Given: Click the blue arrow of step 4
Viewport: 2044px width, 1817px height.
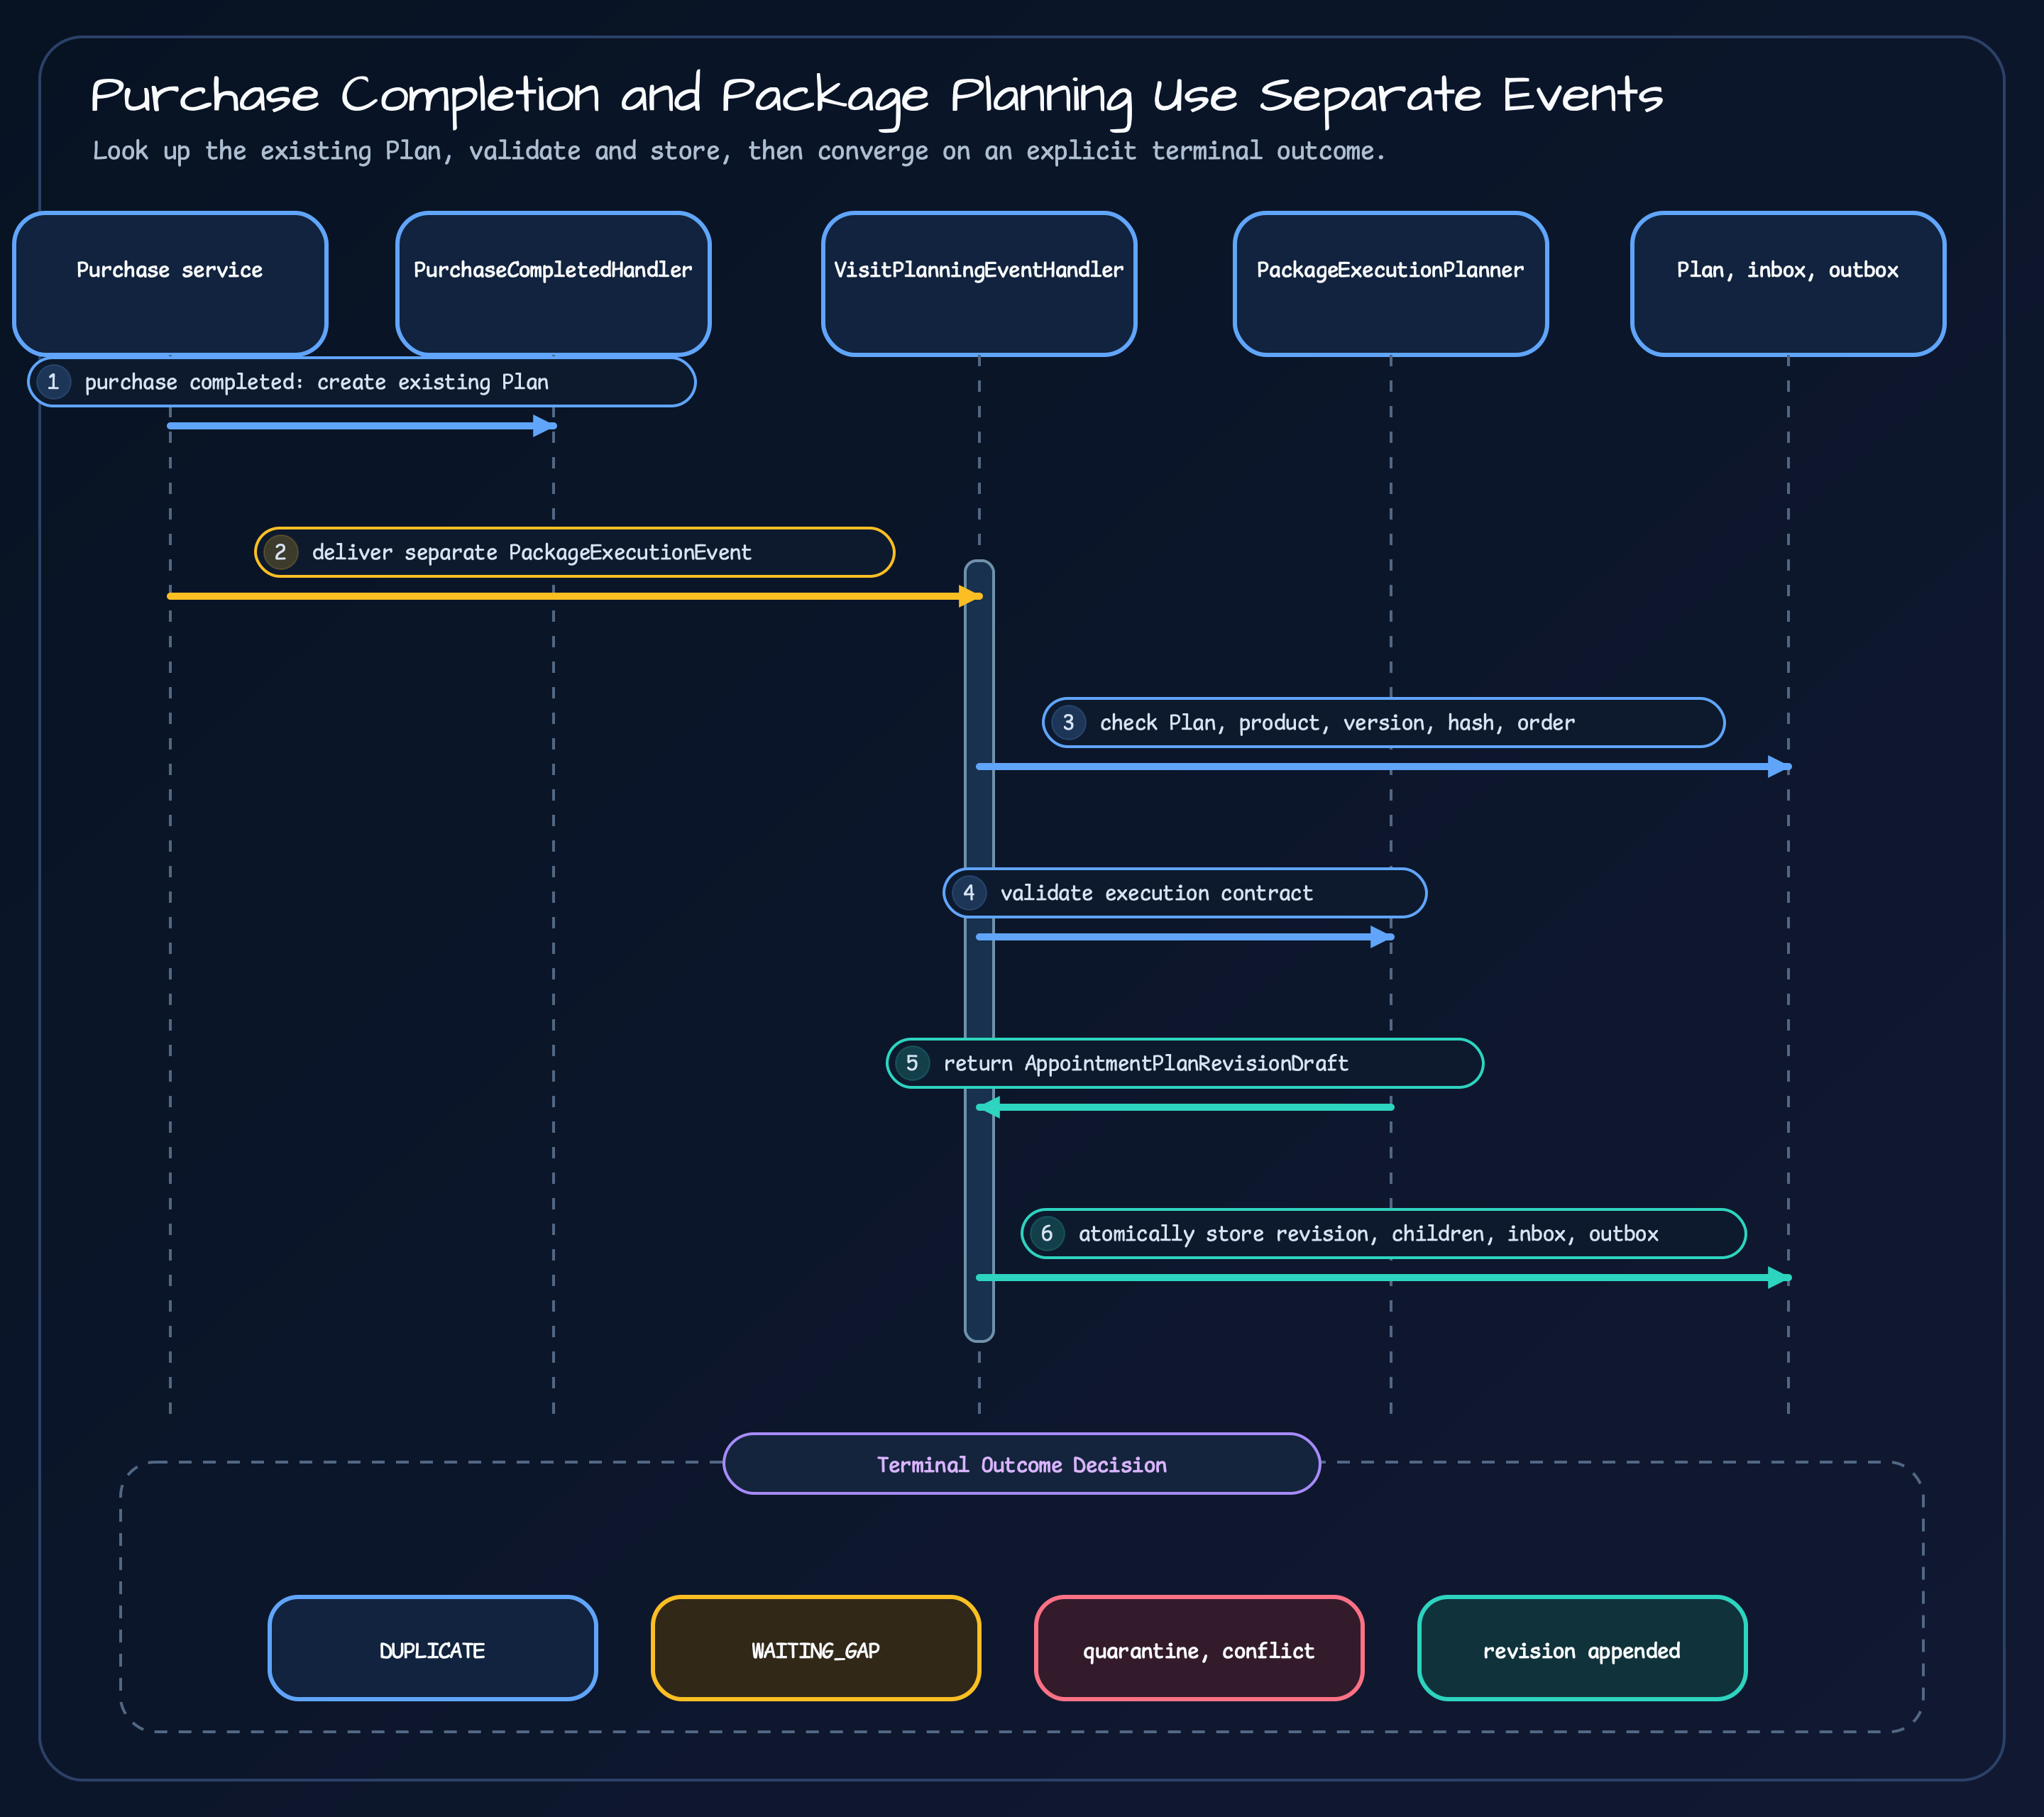Looking at the screenshot, I should point(1185,937).
